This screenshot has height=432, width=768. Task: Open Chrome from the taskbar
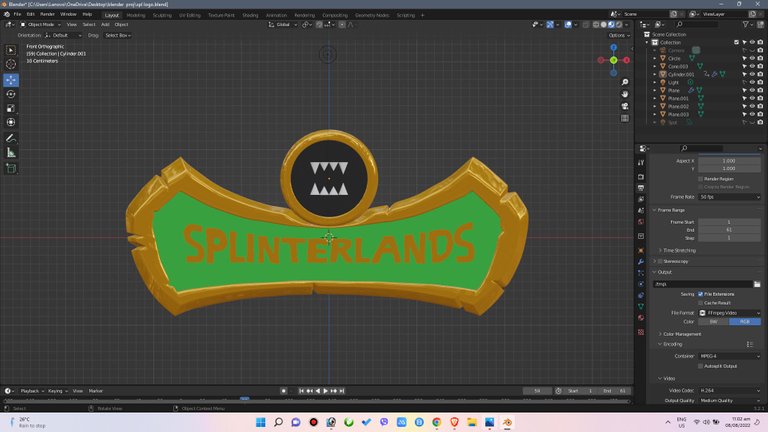[x=436, y=422]
